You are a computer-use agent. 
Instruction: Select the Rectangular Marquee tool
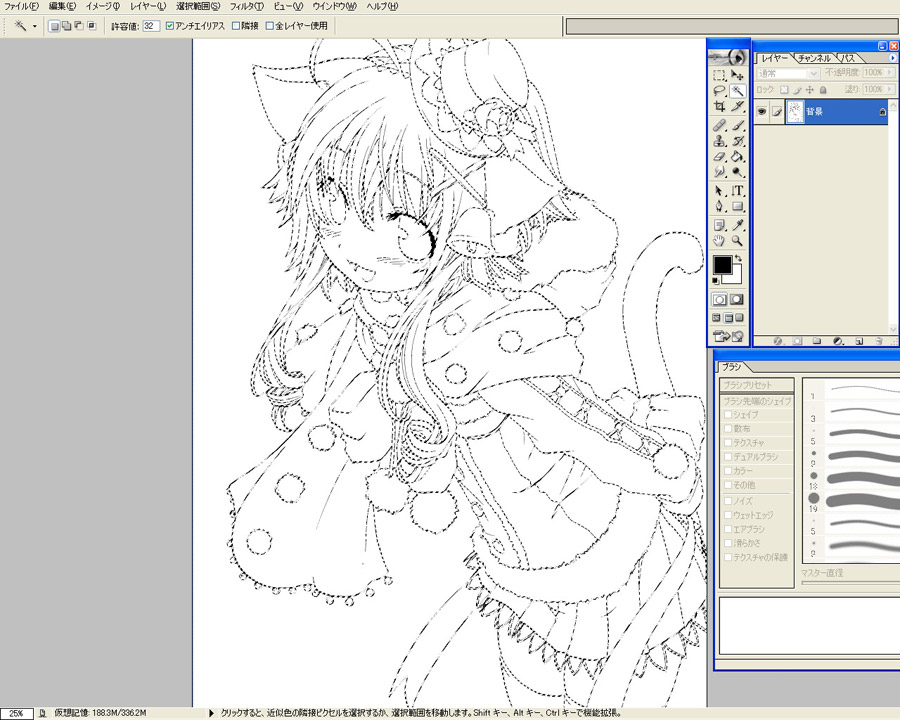[x=719, y=75]
